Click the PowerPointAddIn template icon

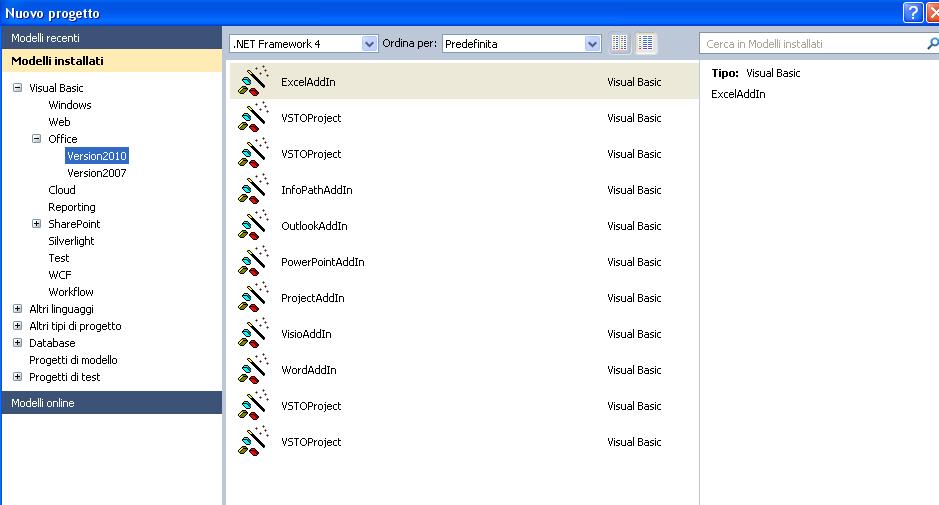tap(253, 261)
